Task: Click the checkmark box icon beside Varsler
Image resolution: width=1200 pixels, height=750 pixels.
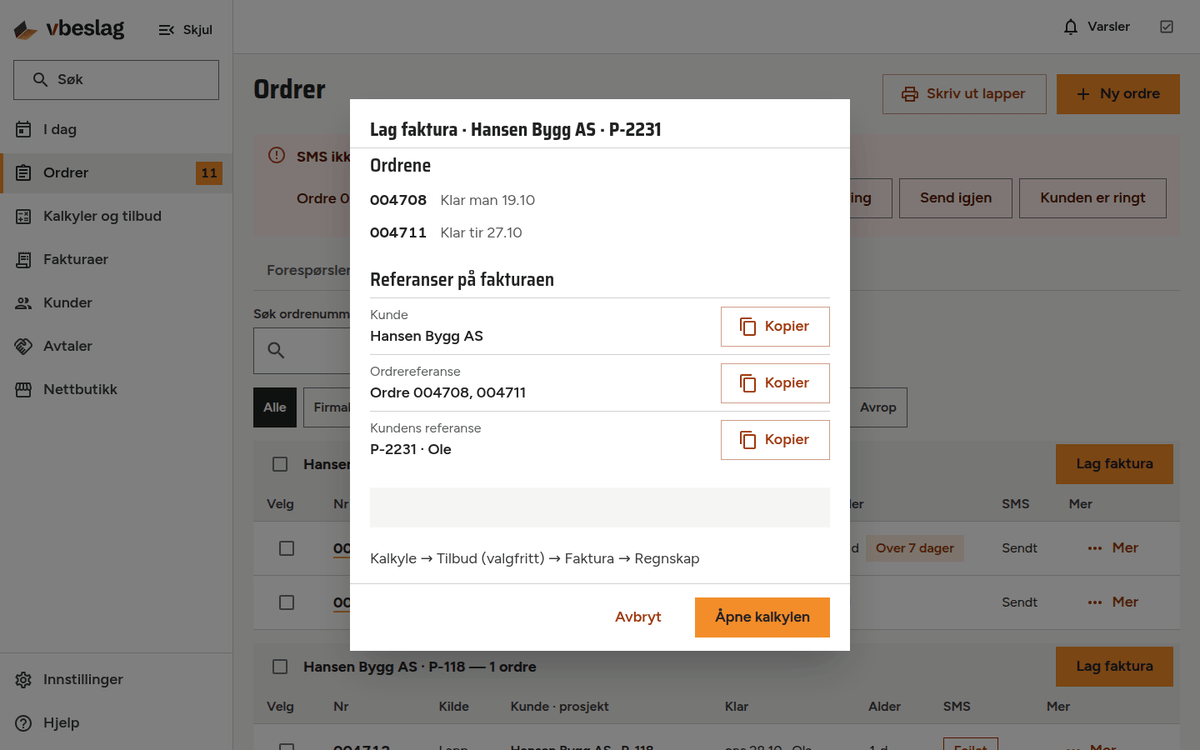Action: [x=1166, y=27]
